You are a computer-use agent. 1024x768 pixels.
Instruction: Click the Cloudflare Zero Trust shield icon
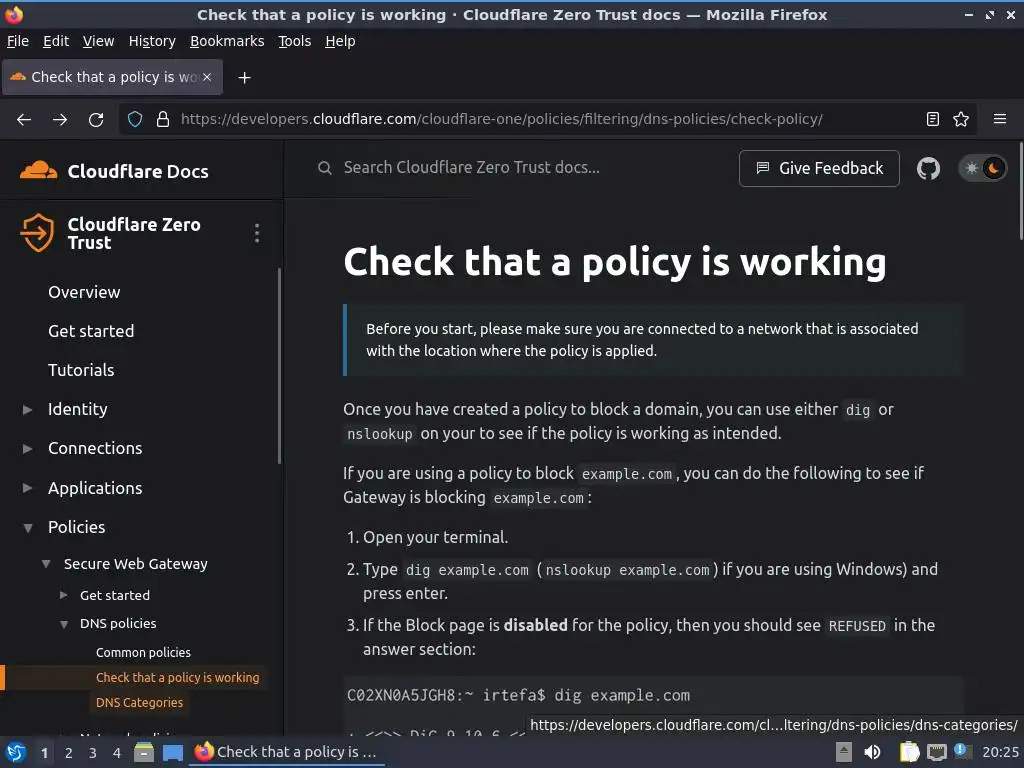37,232
